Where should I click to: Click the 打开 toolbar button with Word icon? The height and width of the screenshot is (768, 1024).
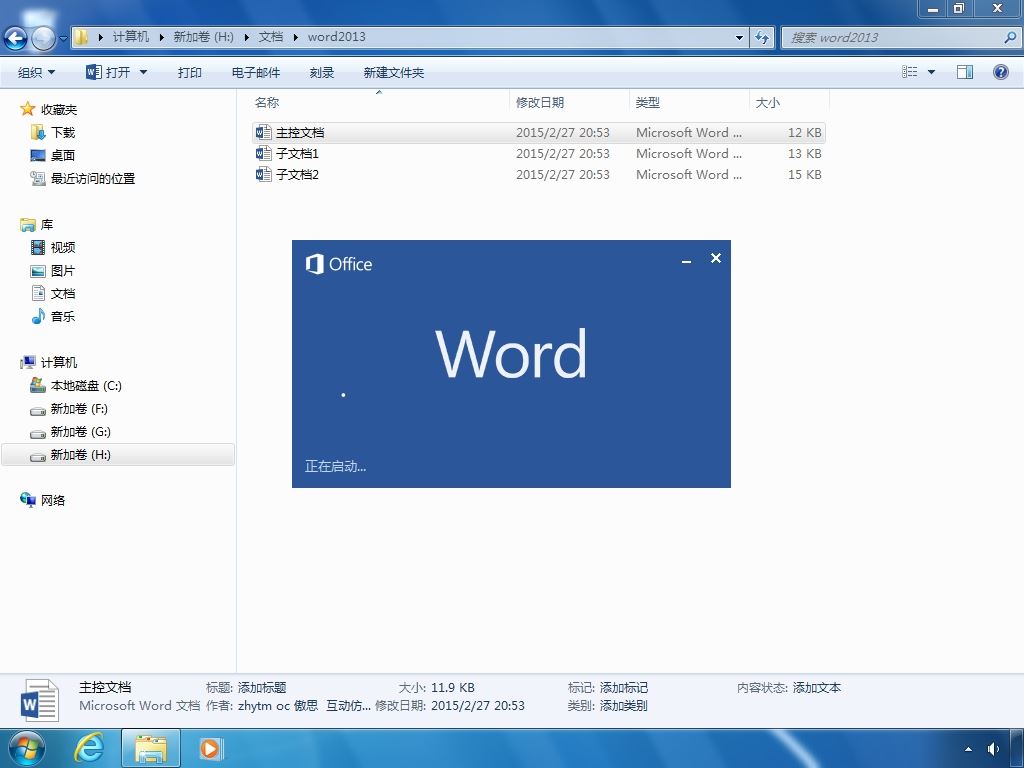(108, 72)
